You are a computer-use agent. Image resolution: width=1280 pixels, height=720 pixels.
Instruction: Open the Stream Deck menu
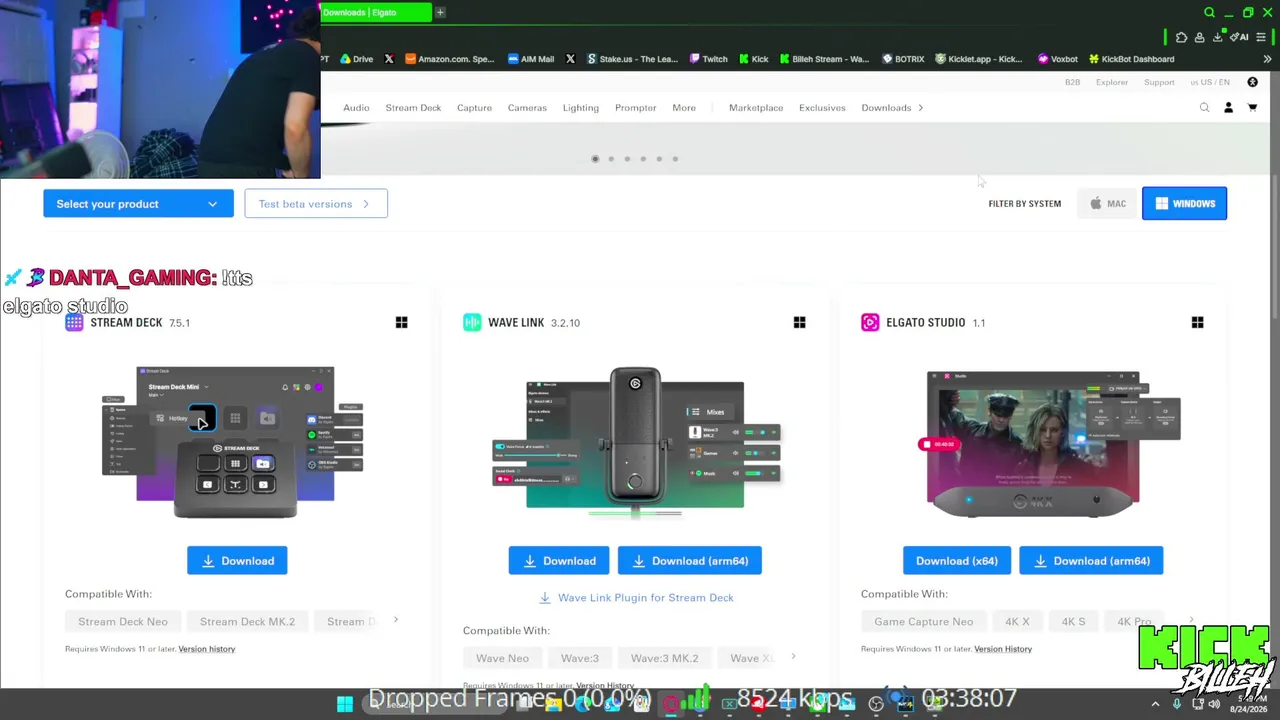(x=413, y=108)
